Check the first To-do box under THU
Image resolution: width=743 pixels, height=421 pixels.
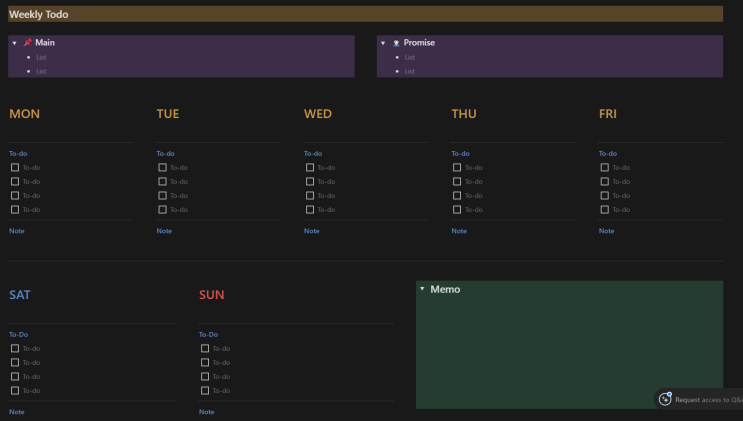coord(457,167)
